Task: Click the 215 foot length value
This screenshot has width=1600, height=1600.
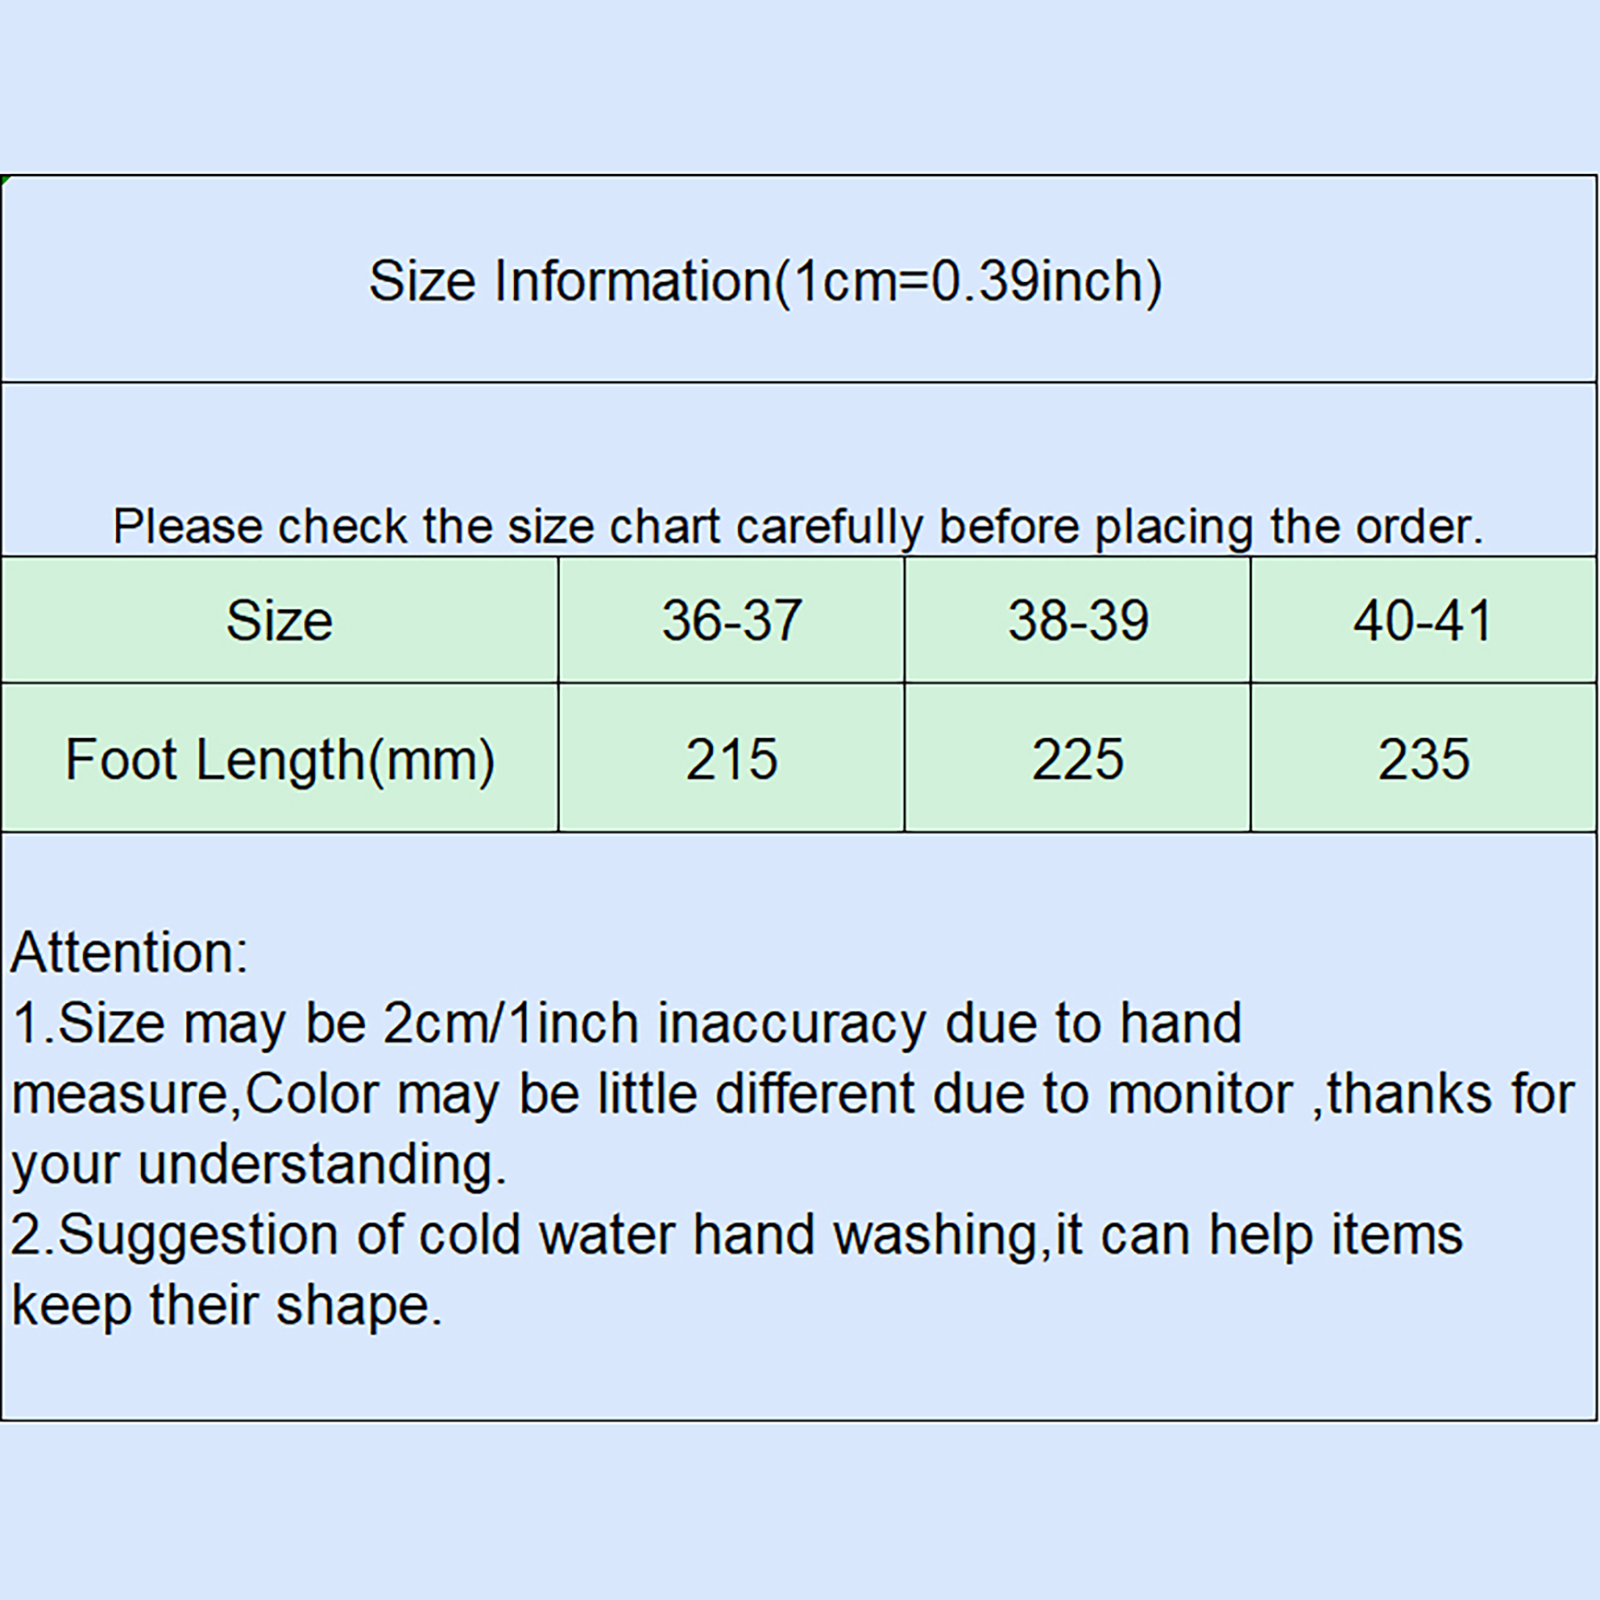Action: tap(731, 759)
